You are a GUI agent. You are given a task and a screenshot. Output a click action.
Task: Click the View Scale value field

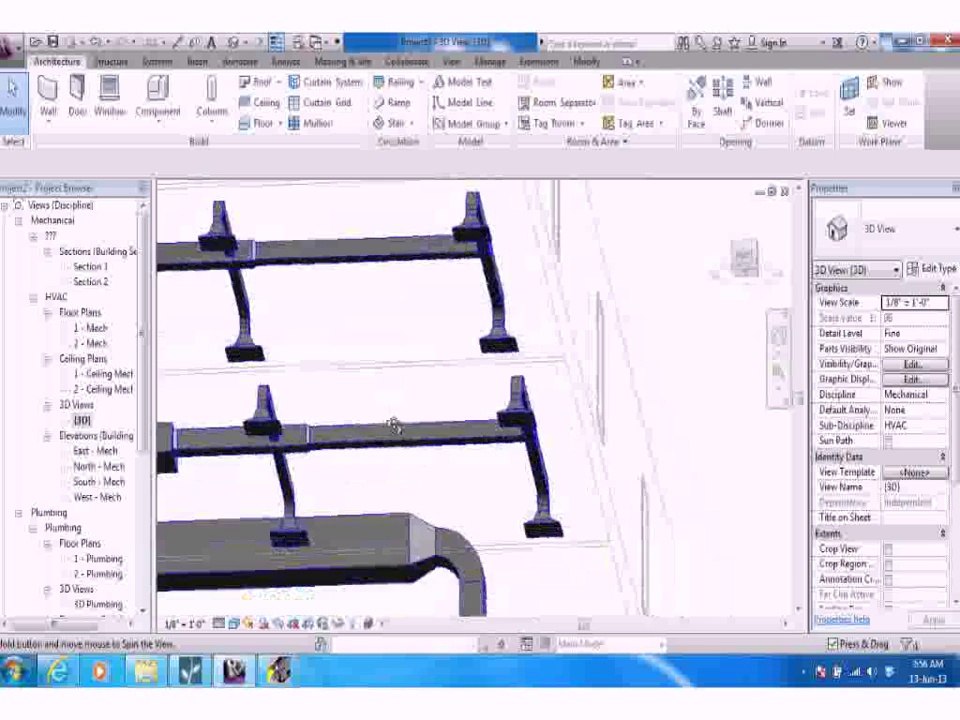pyautogui.click(x=915, y=302)
